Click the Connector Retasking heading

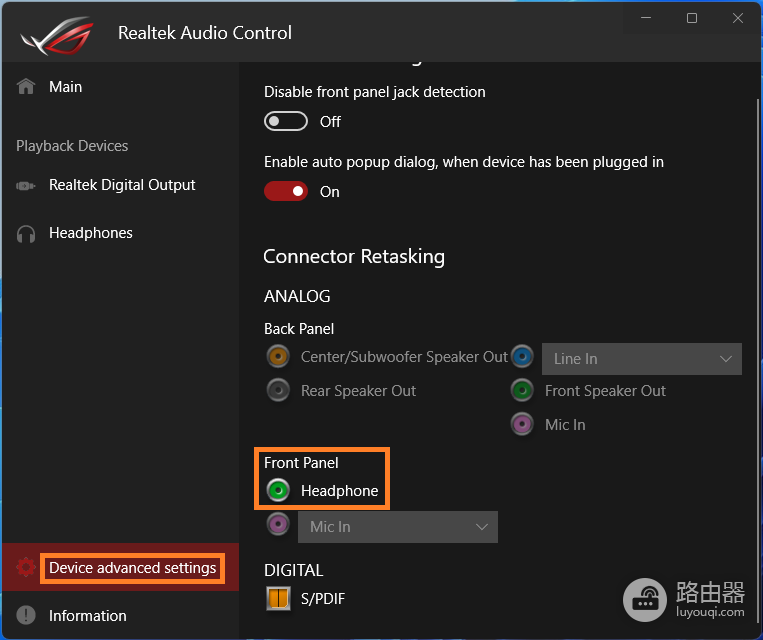point(354,256)
